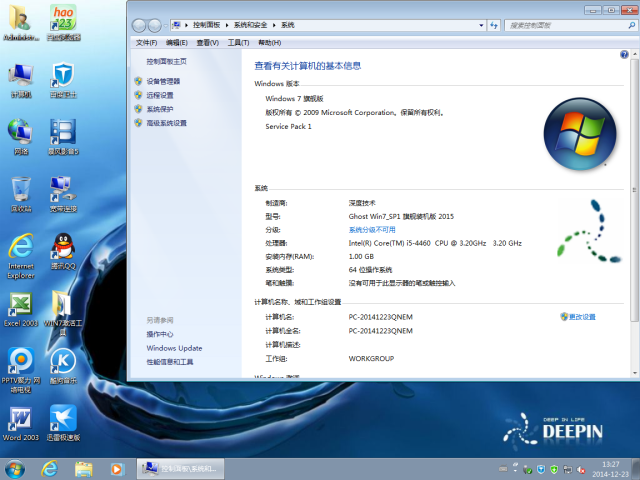
Task: Open the Network desktop icon
Action: pyautogui.click(x=21, y=137)
